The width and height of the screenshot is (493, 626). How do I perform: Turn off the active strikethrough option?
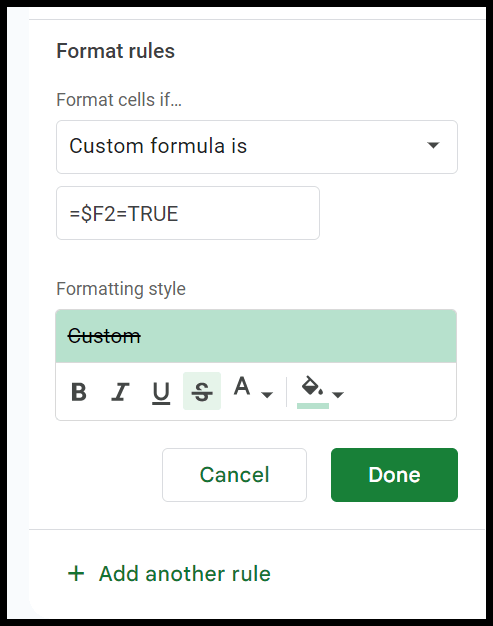202,391
